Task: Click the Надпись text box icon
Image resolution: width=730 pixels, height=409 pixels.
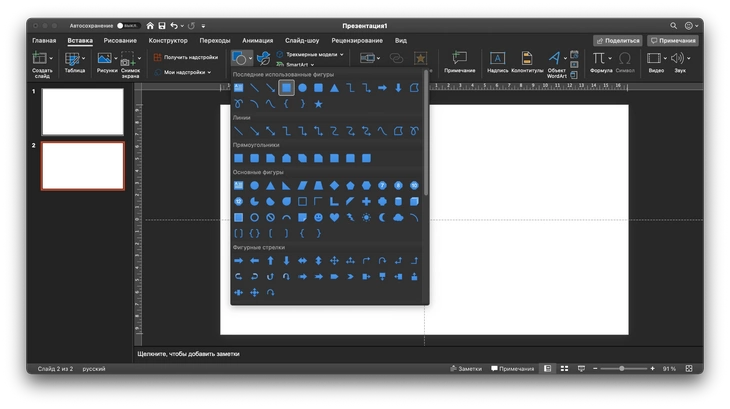Action: 497,62
